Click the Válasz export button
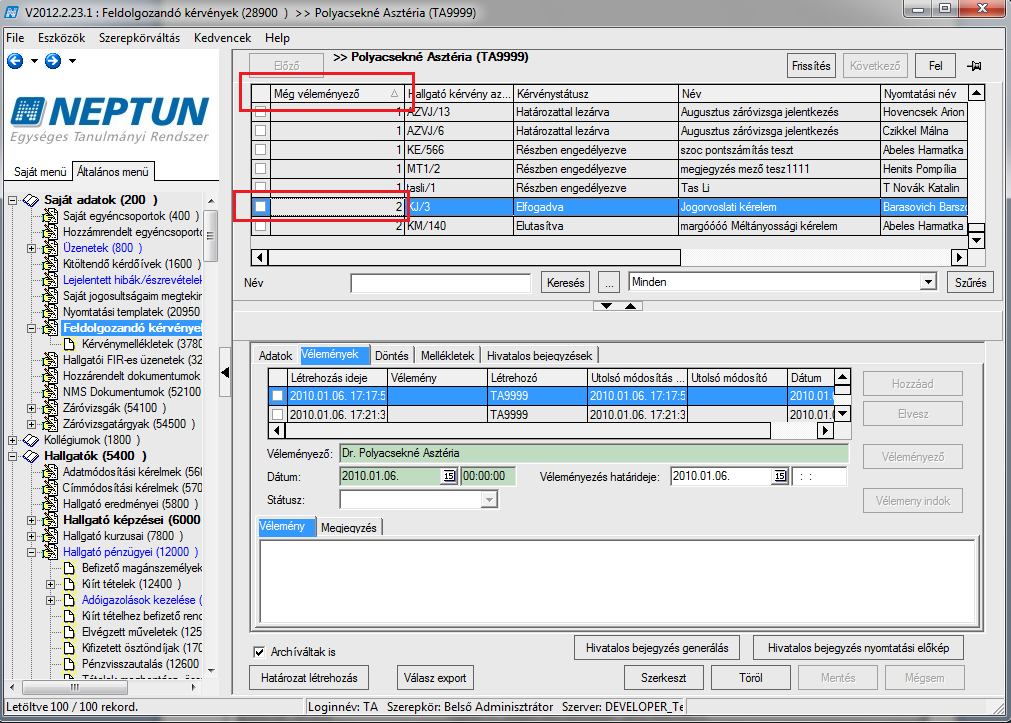This screenshot has width=1011, height=723. (435, 678)
